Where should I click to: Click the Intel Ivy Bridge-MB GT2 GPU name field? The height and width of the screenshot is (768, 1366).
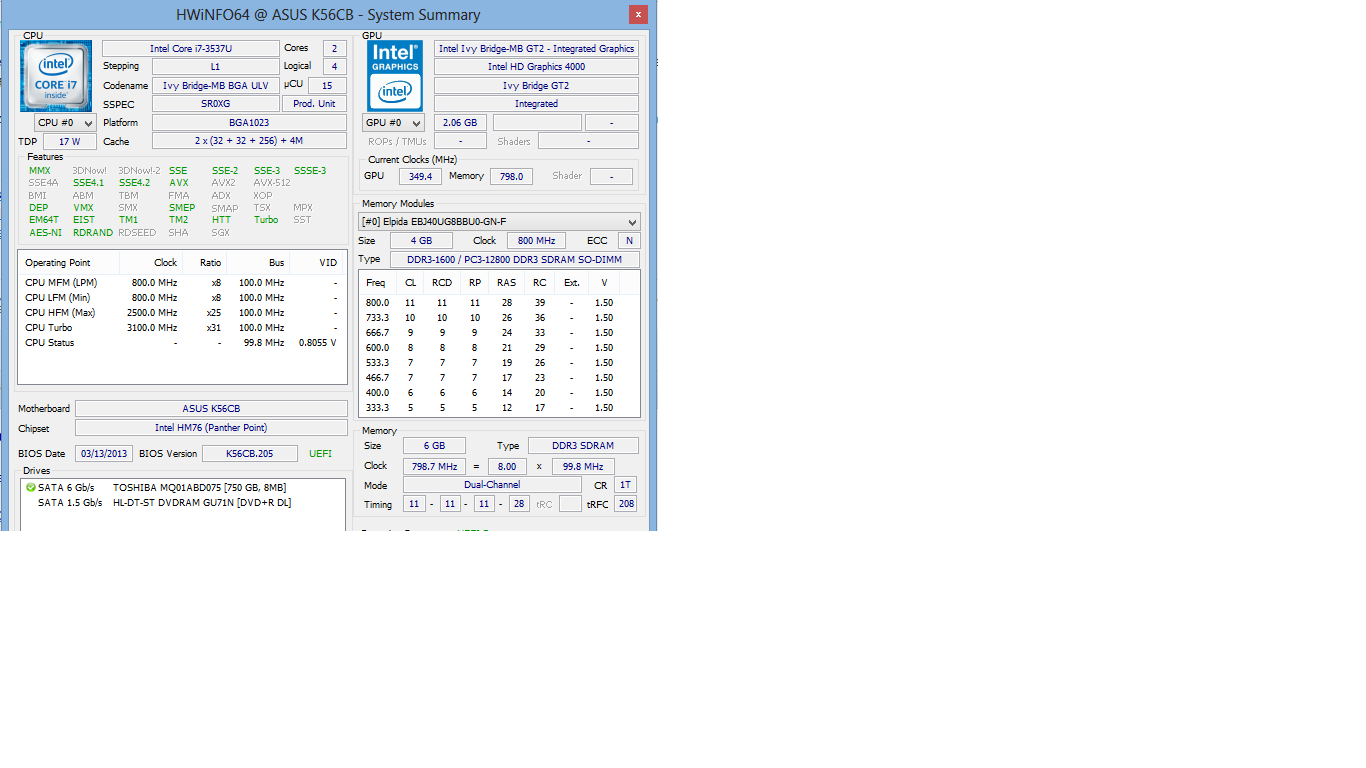click(536, 48)
